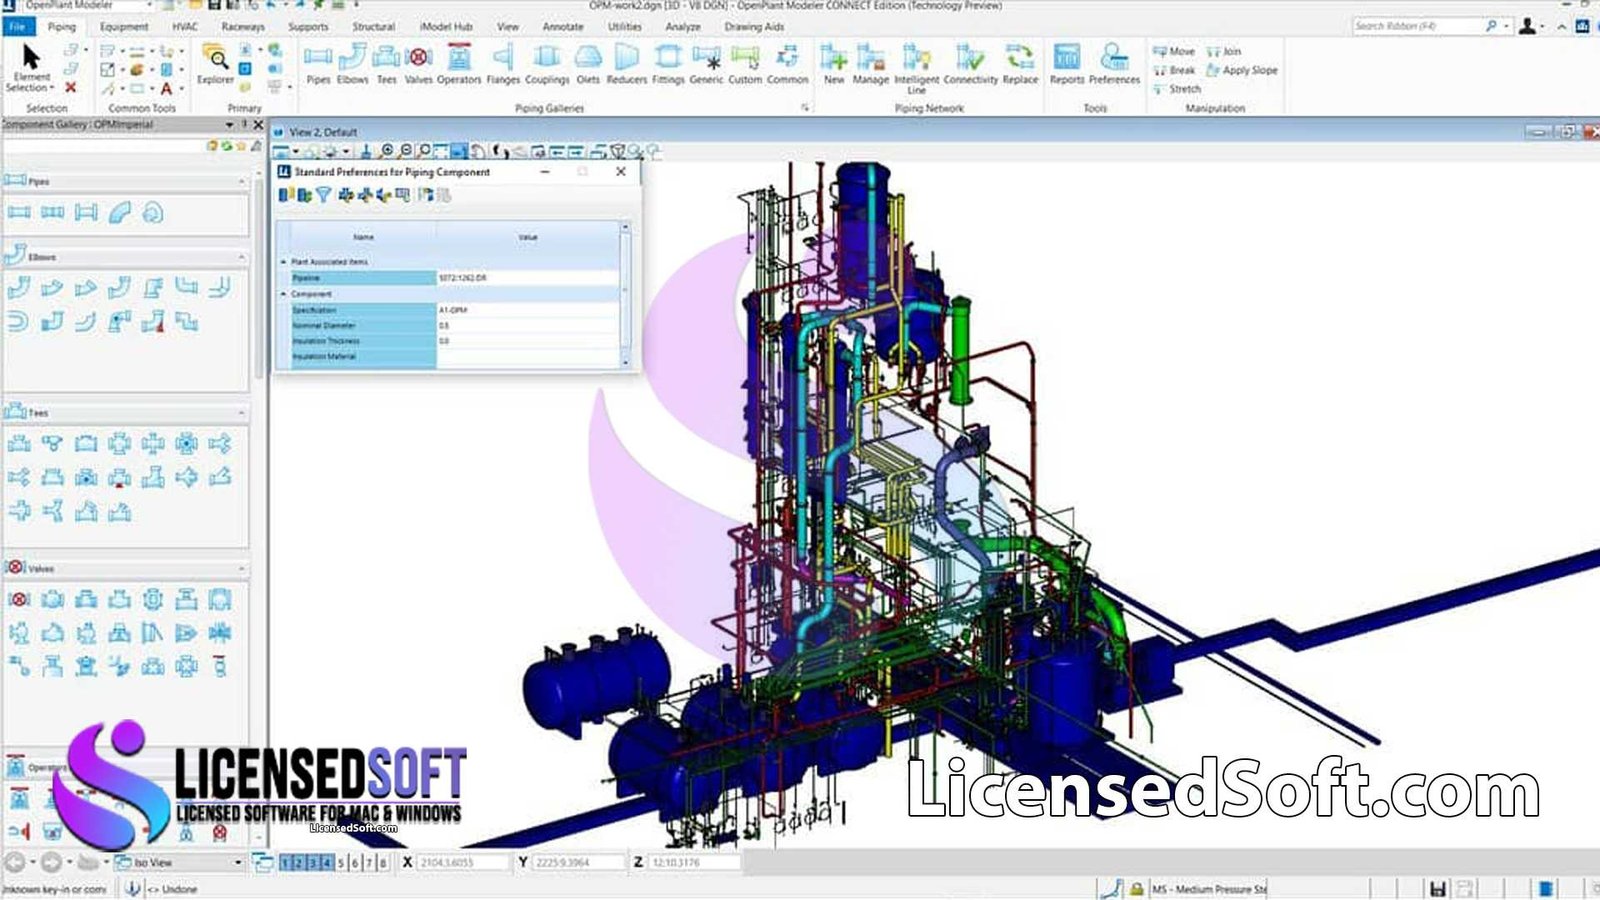Toggle view number 7 button

(368, 862)
